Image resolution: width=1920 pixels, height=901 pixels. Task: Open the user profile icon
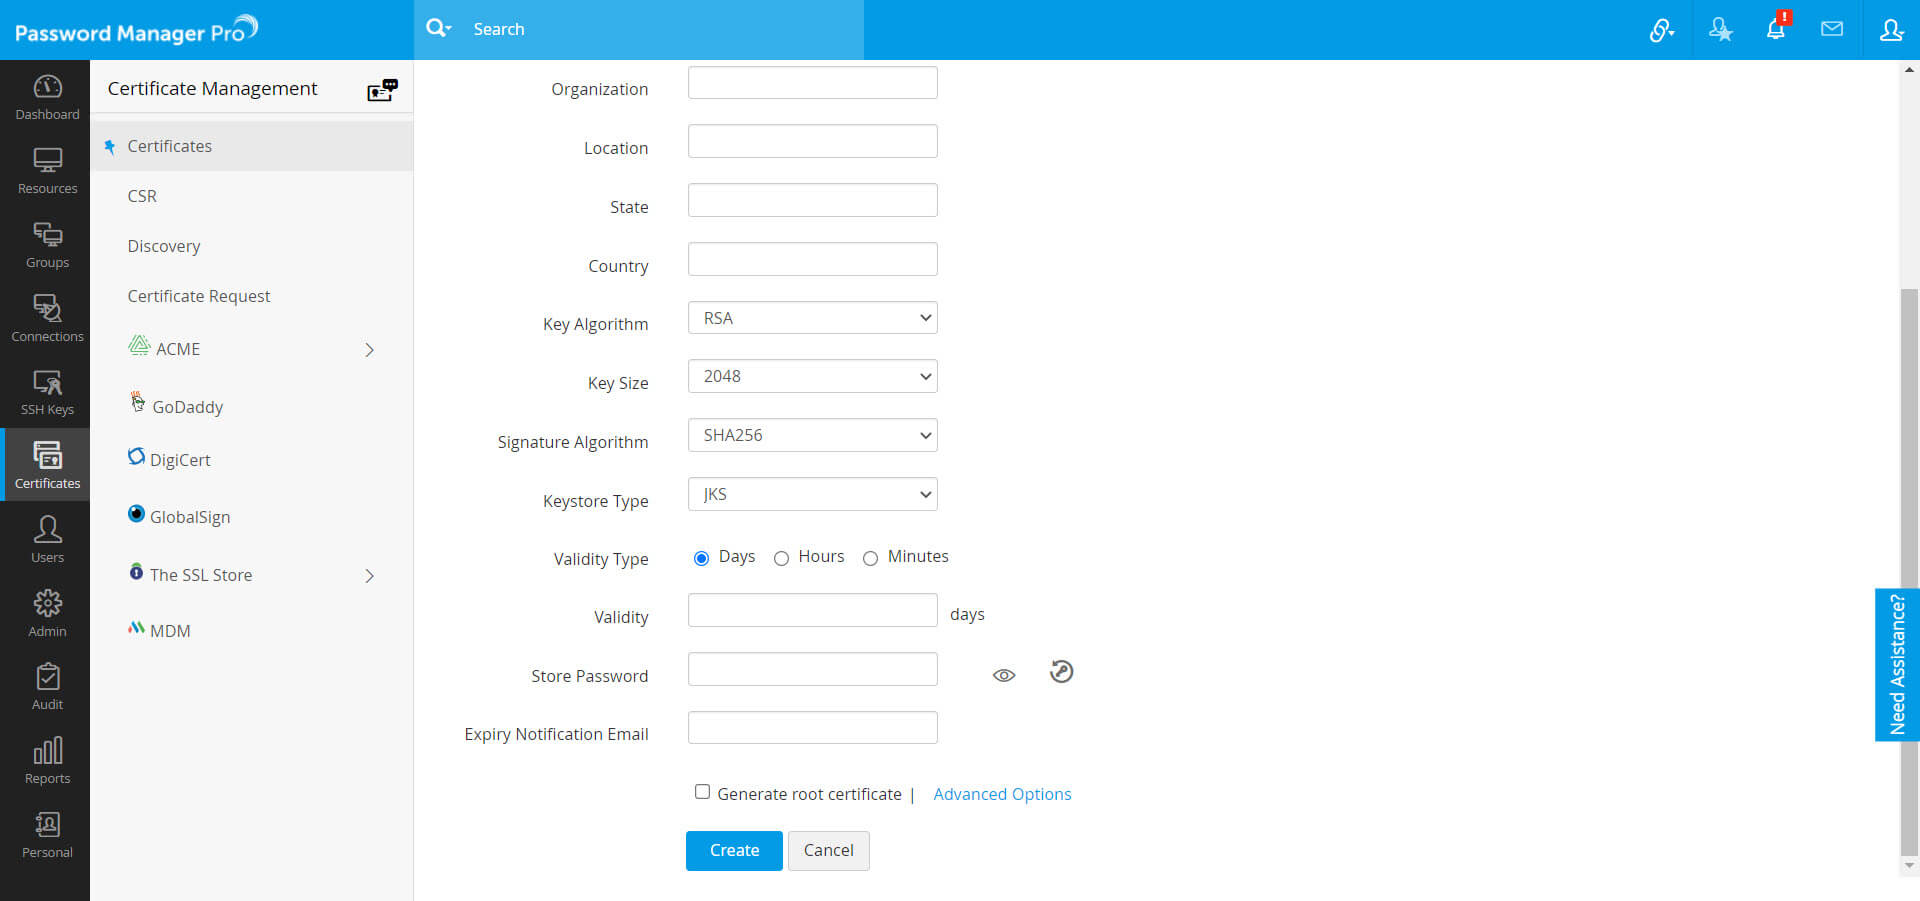coord(1890,29)
